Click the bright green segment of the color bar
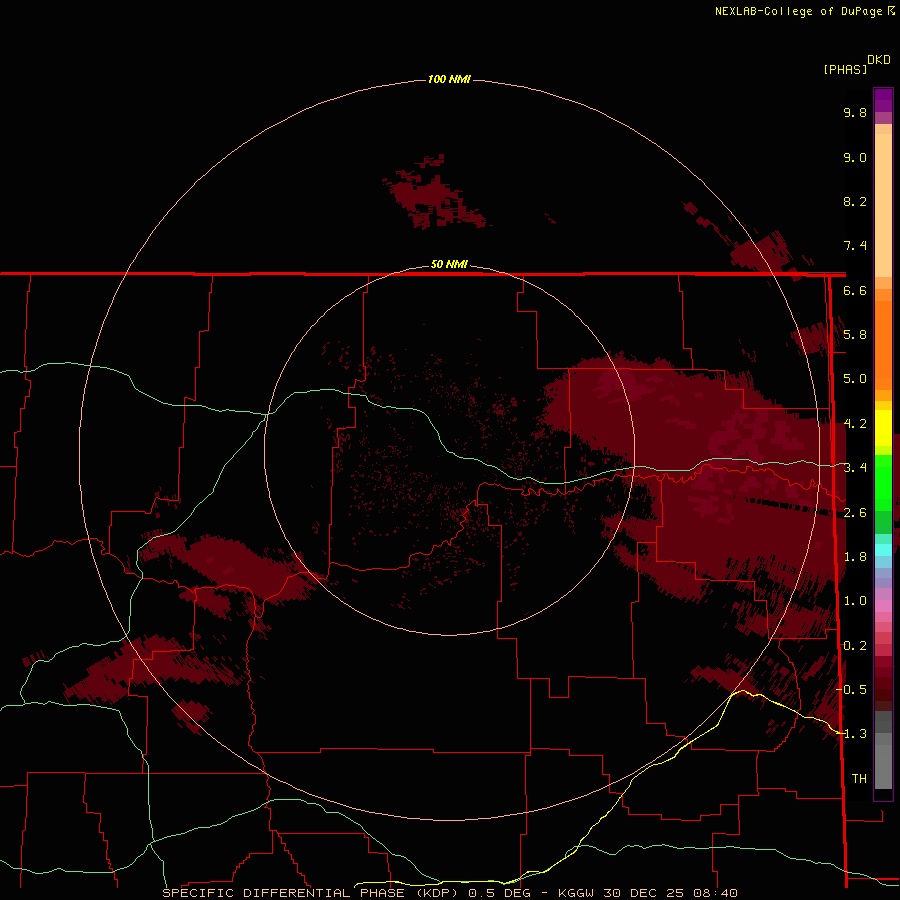This screenshot has width=900, height=900. 883,482
